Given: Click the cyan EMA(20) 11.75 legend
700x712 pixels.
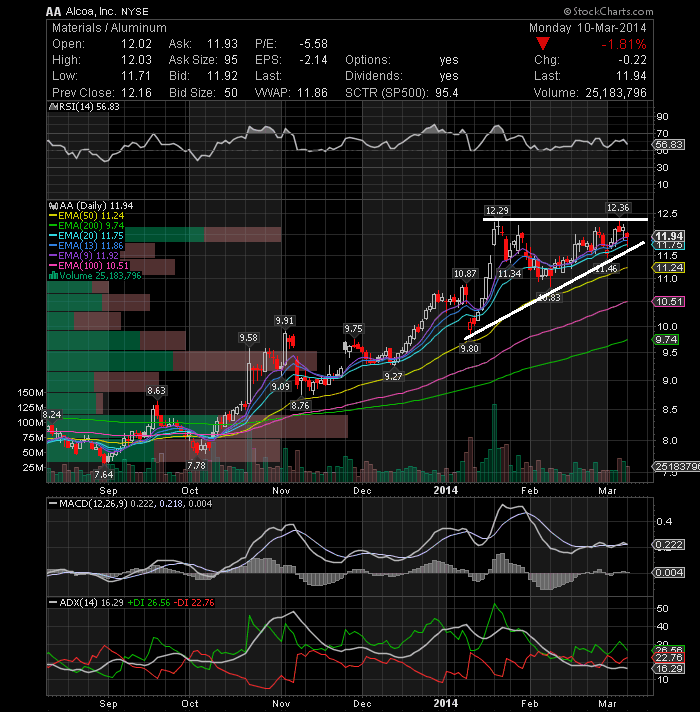Looking at the screenshot, I should click(x=87, y=236).
